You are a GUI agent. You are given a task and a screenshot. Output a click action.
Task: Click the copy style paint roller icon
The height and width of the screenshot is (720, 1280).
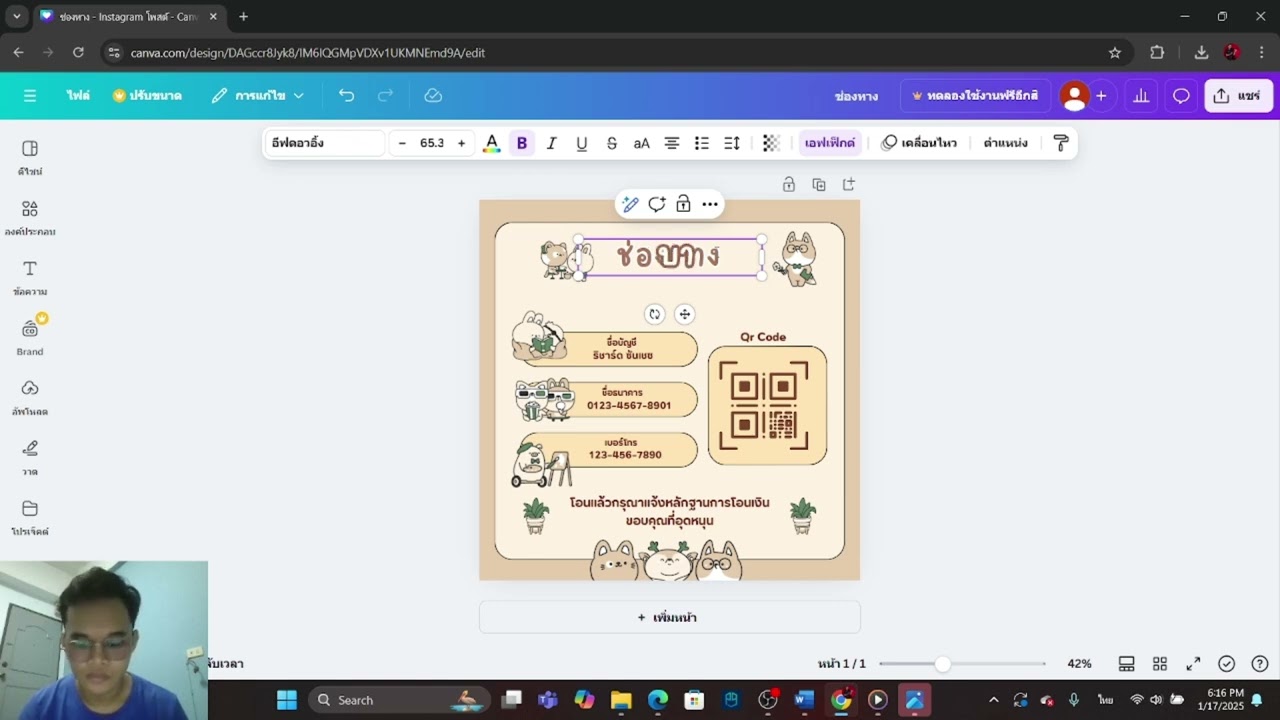[x=1061, y=143]
